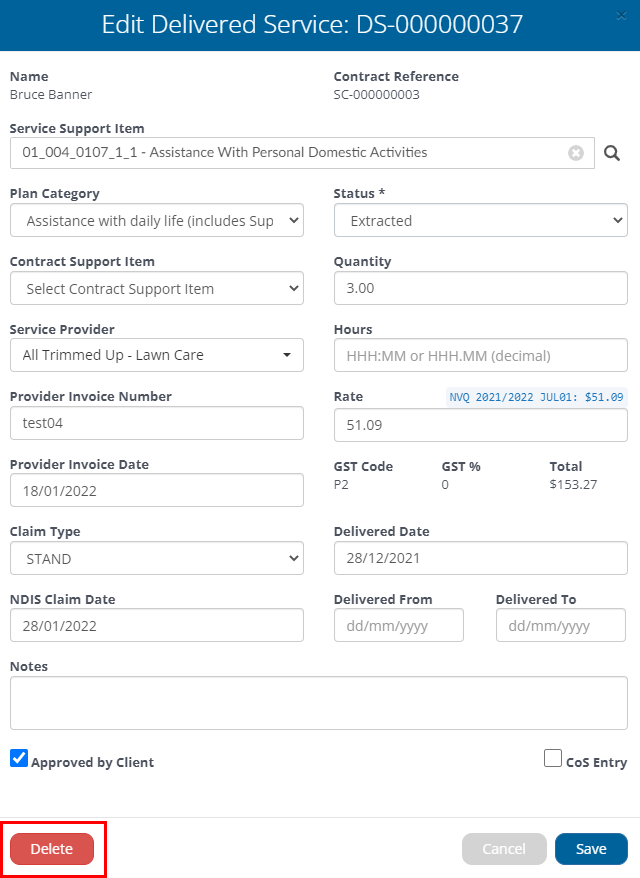640x878 pixels.
Task: Click the search magnifier for Service Support Item
Action: coord(611,153)
